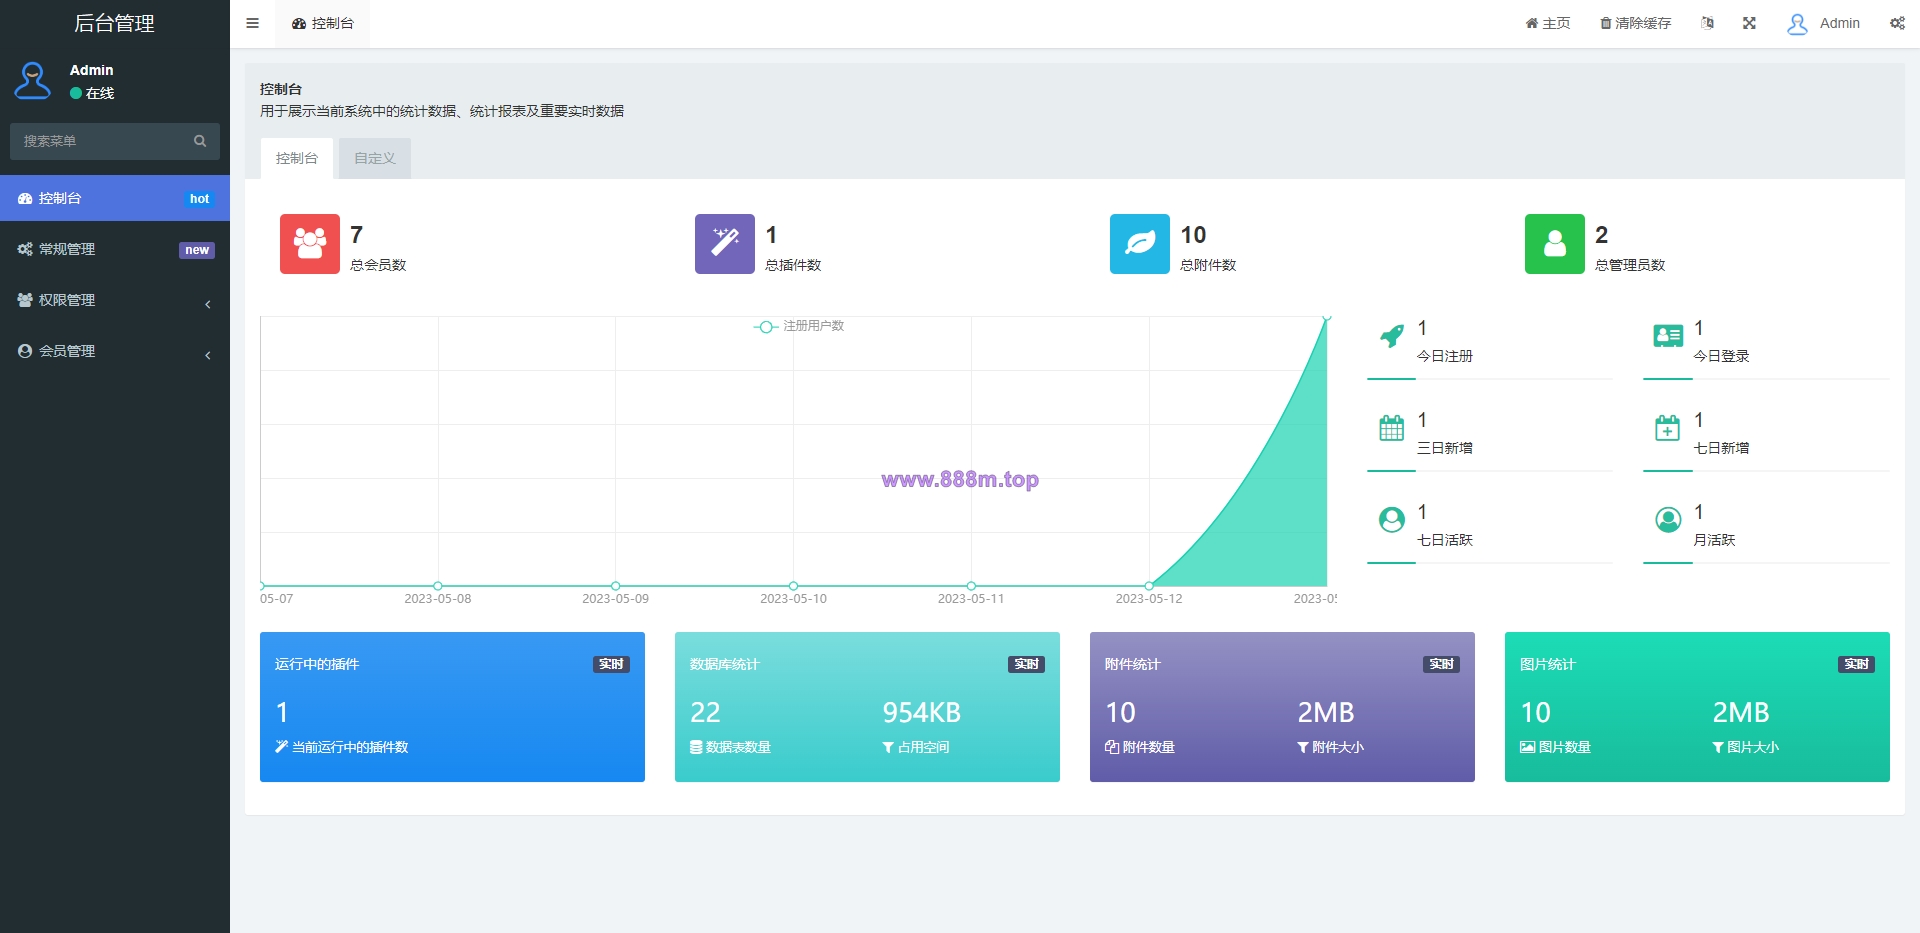Expand the 会员管理 sidebar menu
Image resolution: width=1920 pixels, height=933 pixels.
click(x=115, y=351)
